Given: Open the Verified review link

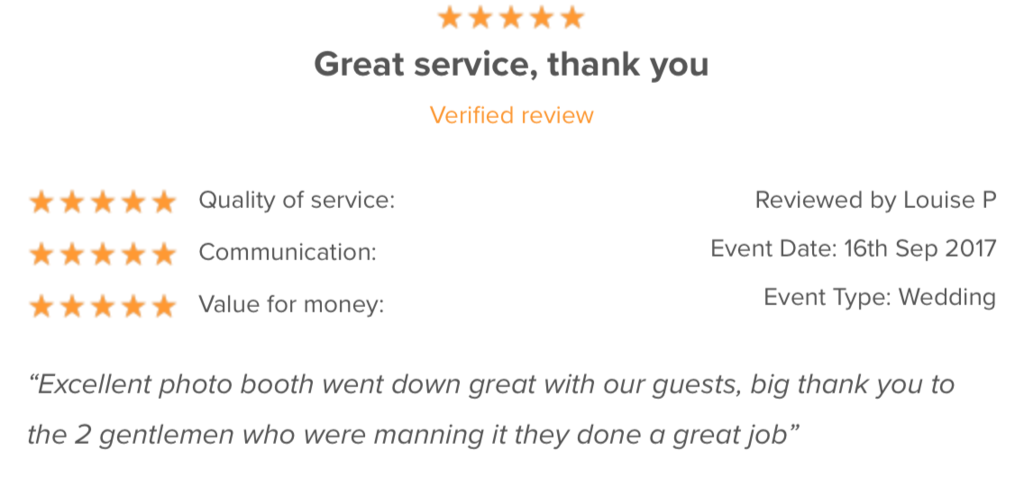Looking at the screenshot, I should 512,115.
